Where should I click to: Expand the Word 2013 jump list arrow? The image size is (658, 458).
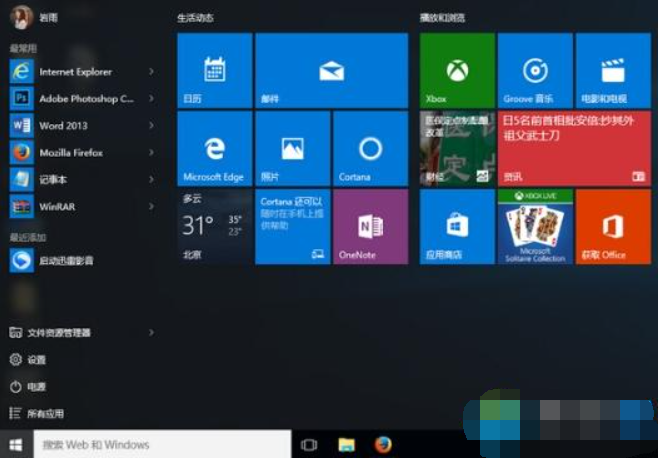(151, 126)
